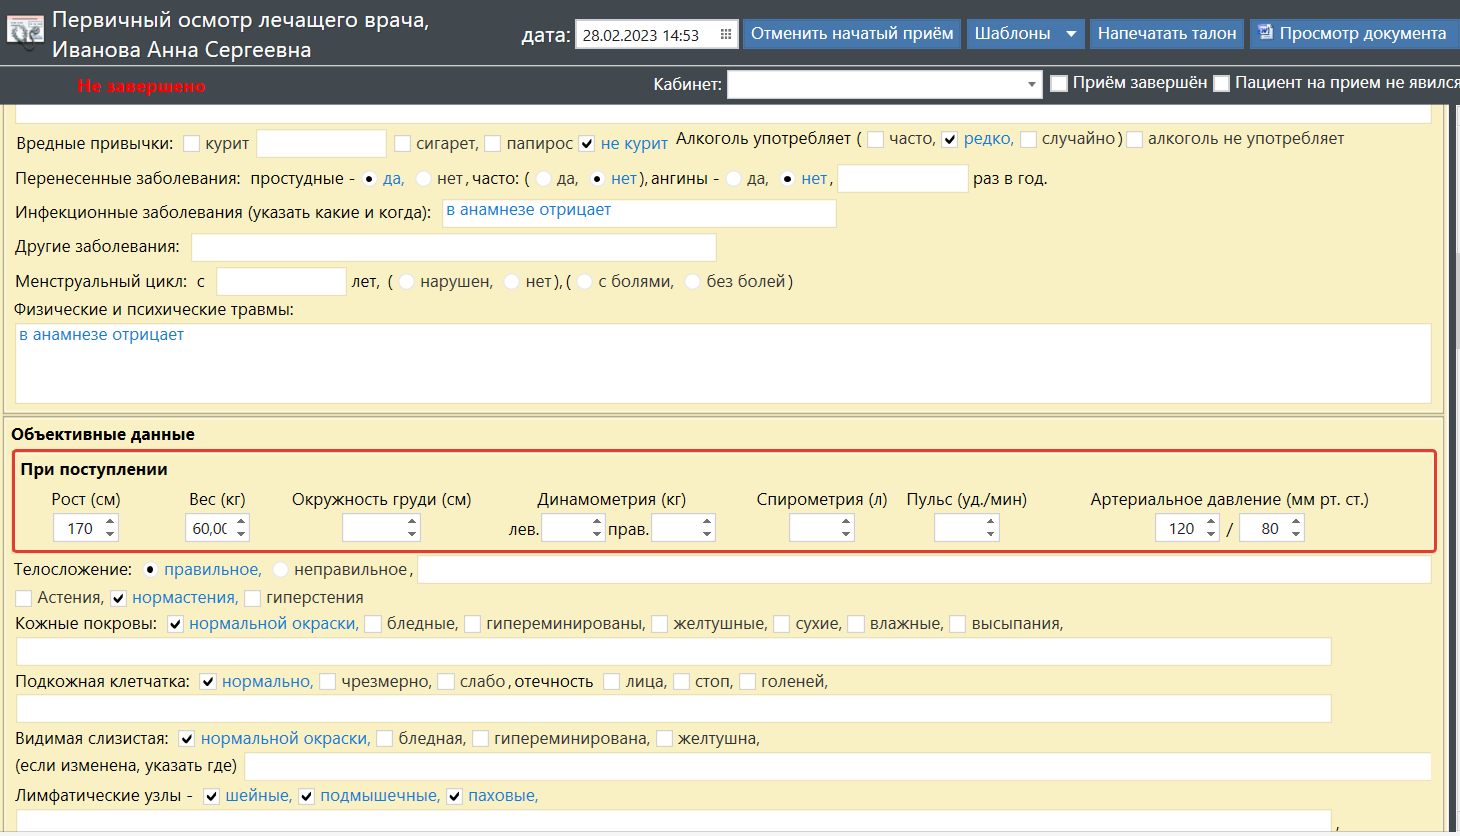Click document icon on Просмотр документа button

pyautogui.click(x=1266, y=33)
